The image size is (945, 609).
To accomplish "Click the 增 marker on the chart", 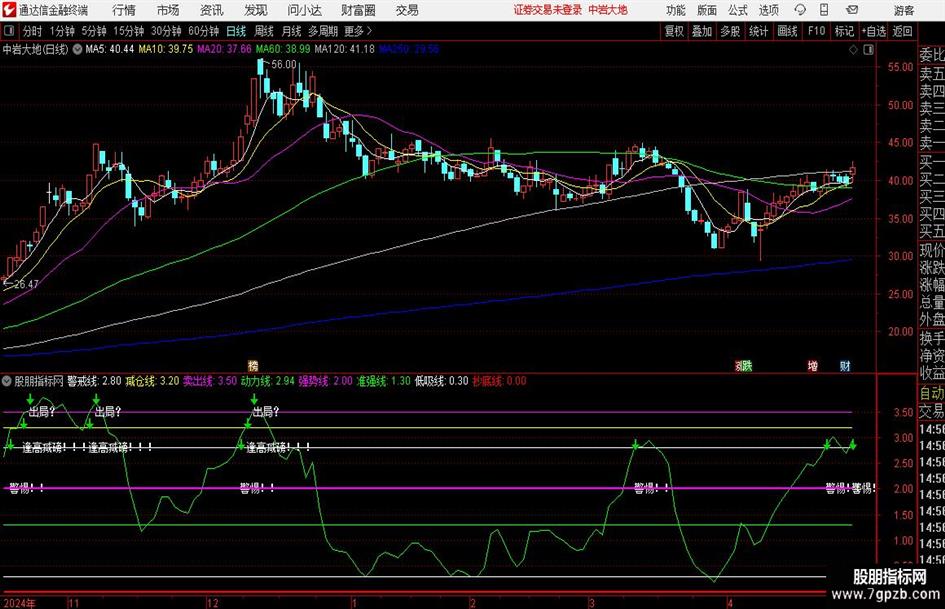I will pos(813,365).
